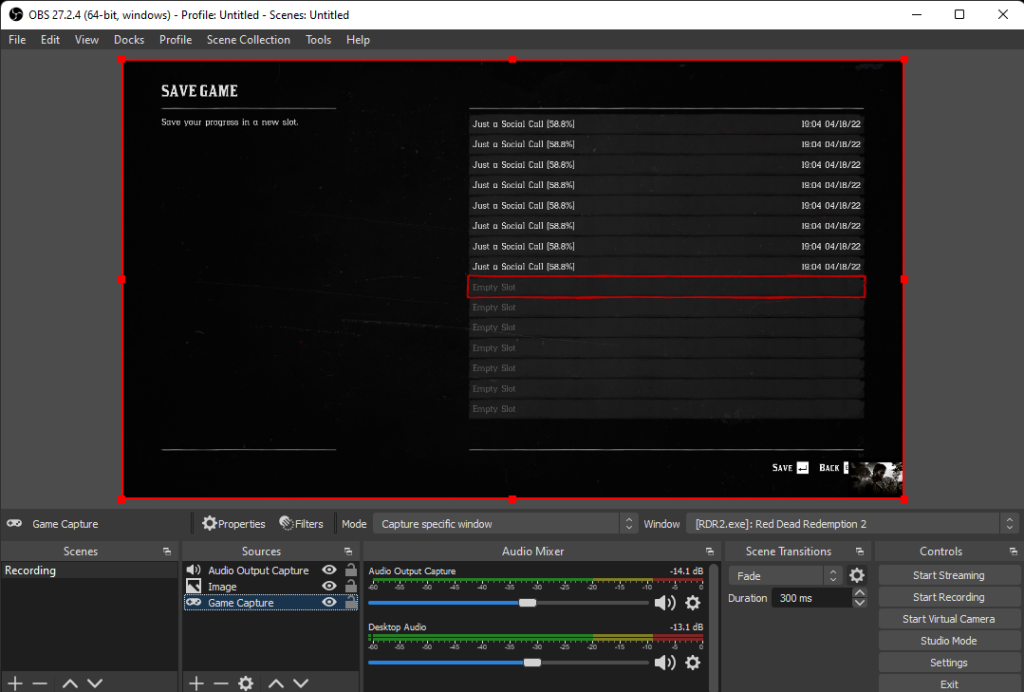Click the Exit button
The image size is (1024, 692).
pyautogui.click(x=948, y=684)
